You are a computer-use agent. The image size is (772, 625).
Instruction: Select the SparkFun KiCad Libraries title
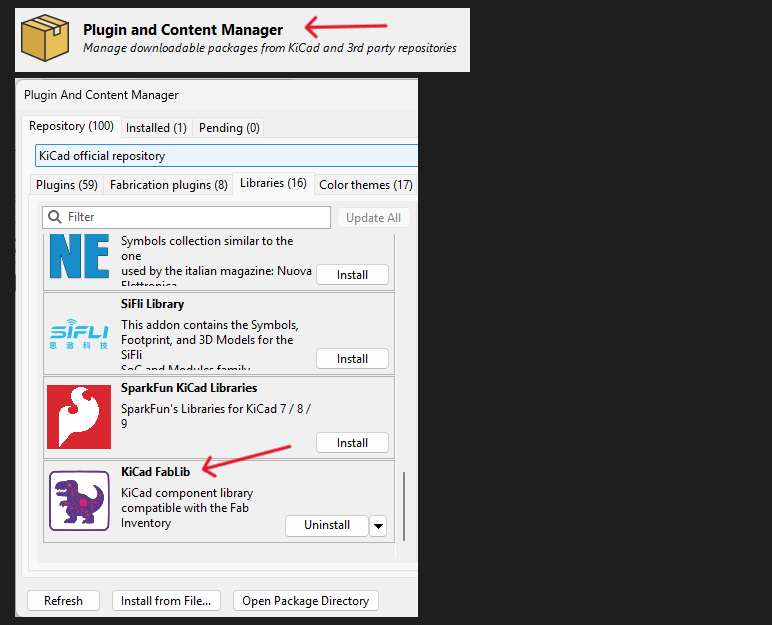click(189, 388)
